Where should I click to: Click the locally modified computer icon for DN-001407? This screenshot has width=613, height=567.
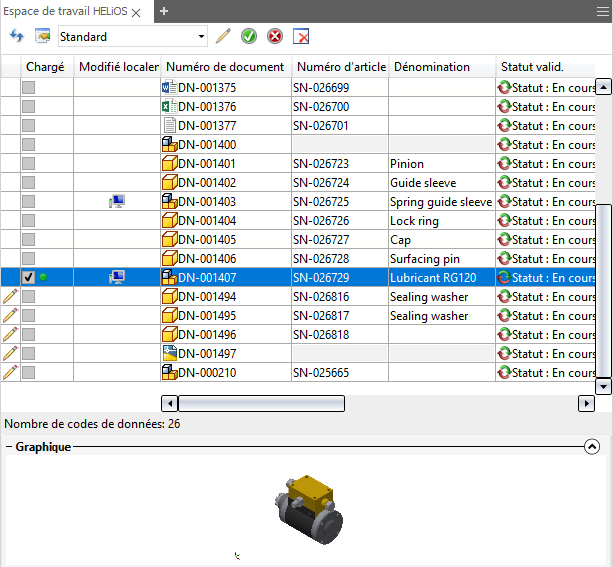point(117,278)
